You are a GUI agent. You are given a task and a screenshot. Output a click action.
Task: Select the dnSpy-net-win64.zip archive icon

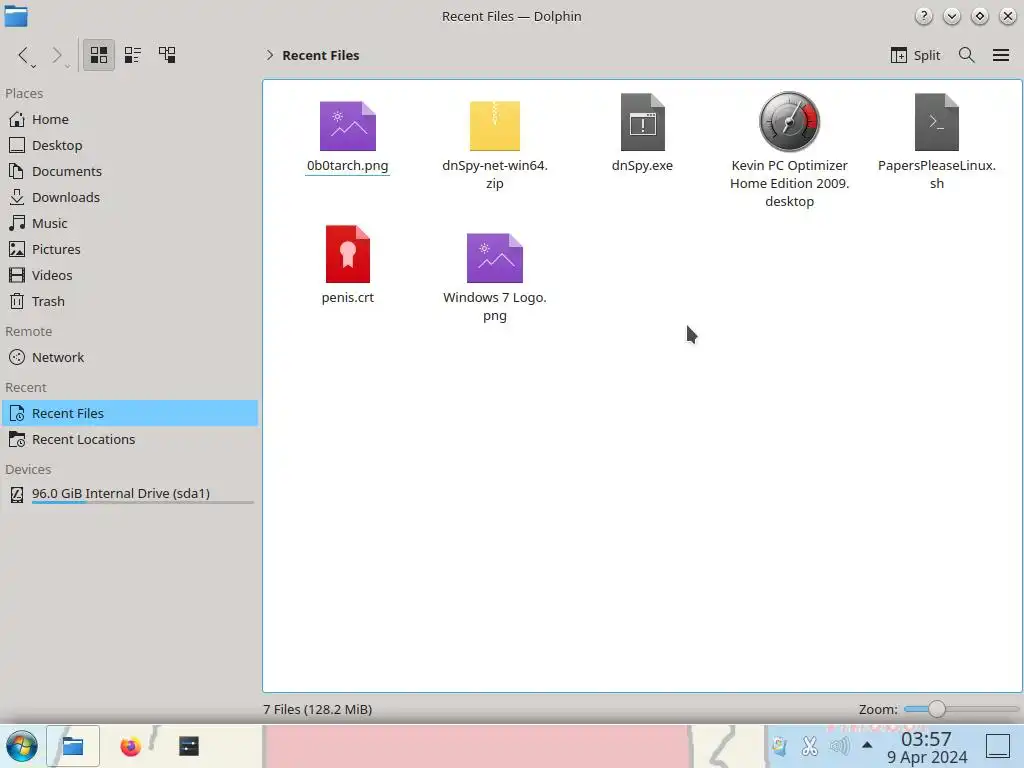(x=494, y=125)
